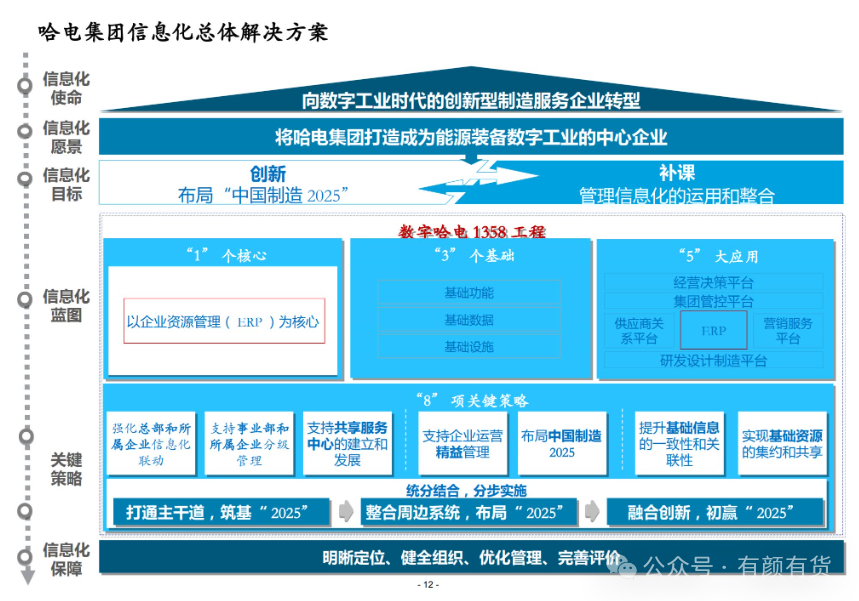Click the 供应商关系平台 box
The width and height of the screenshot is (859, 601).
point(639,330)
